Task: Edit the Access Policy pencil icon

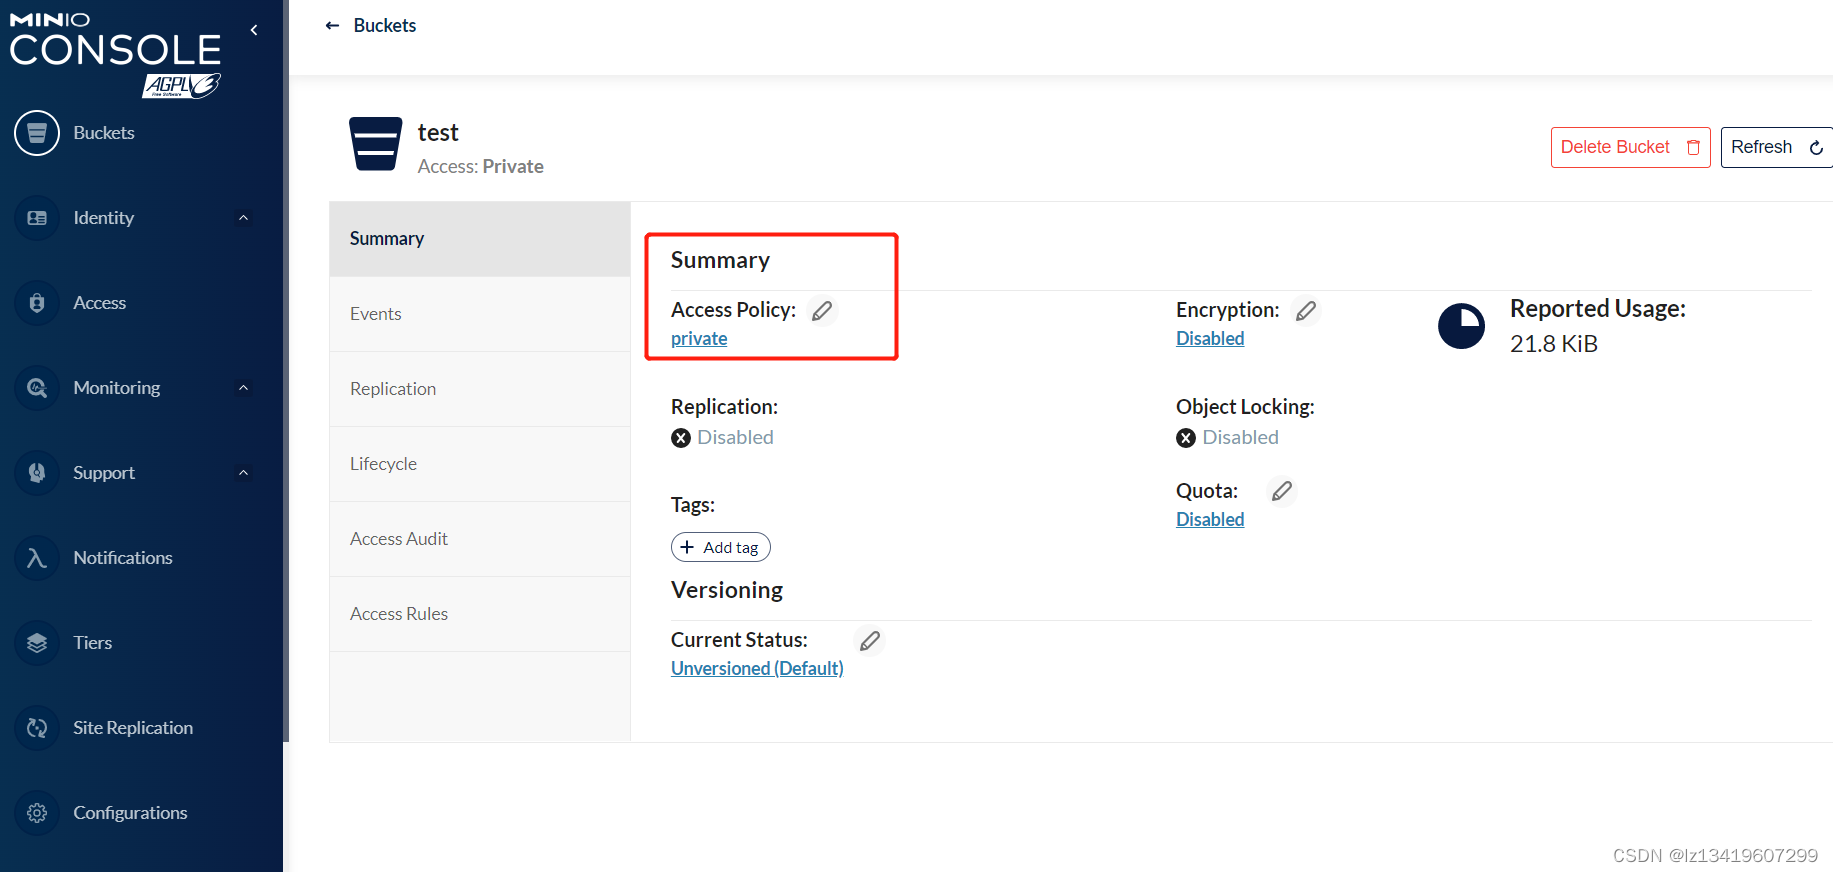Action: (x=822, y=311)
